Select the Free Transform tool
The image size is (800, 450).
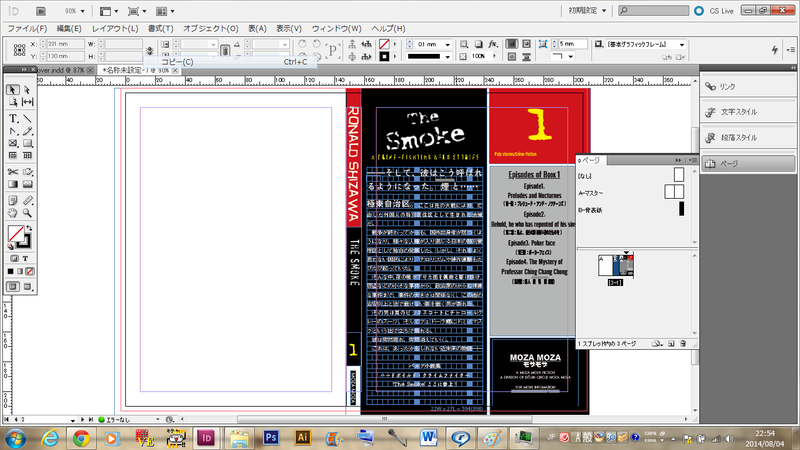click(28, 172)
